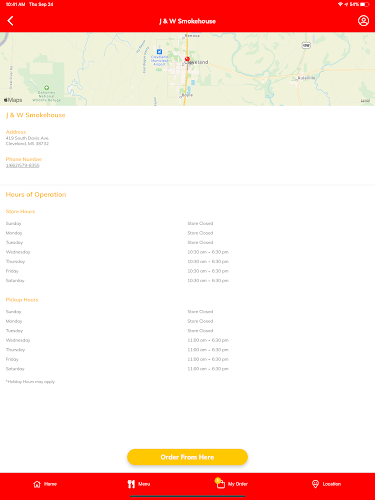The image size is (375, 500).
Task: Select the J & W Smokehouse store name heading
Action: [35, 115]
